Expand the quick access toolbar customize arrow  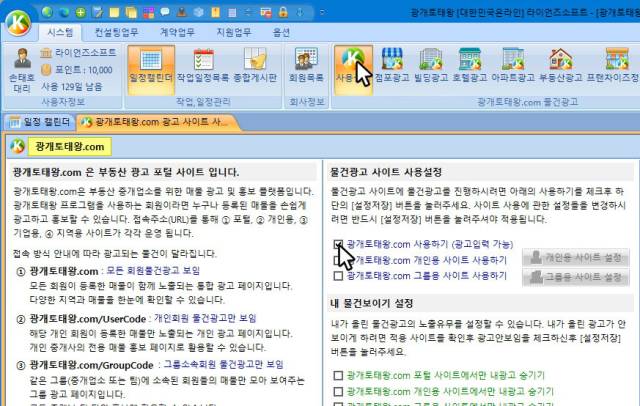[322, 13]
